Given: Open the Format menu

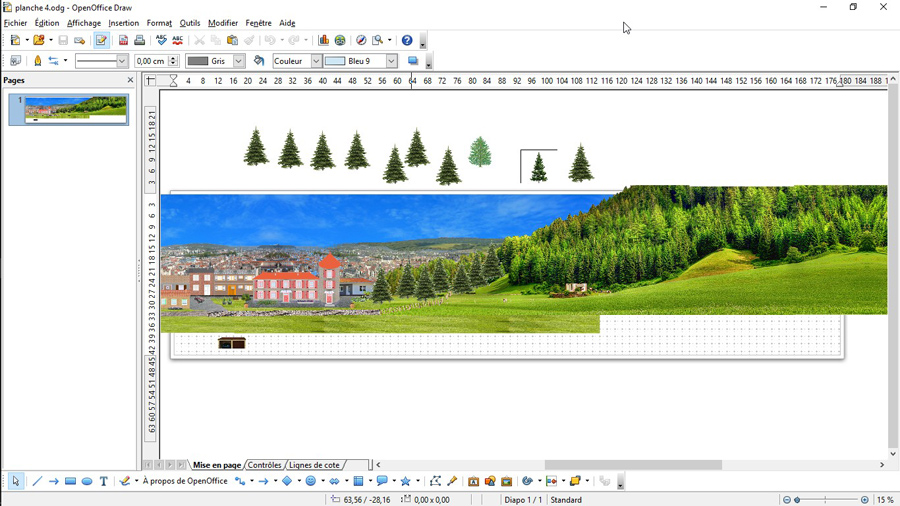Looking at the screenshot, I should 159,23.
